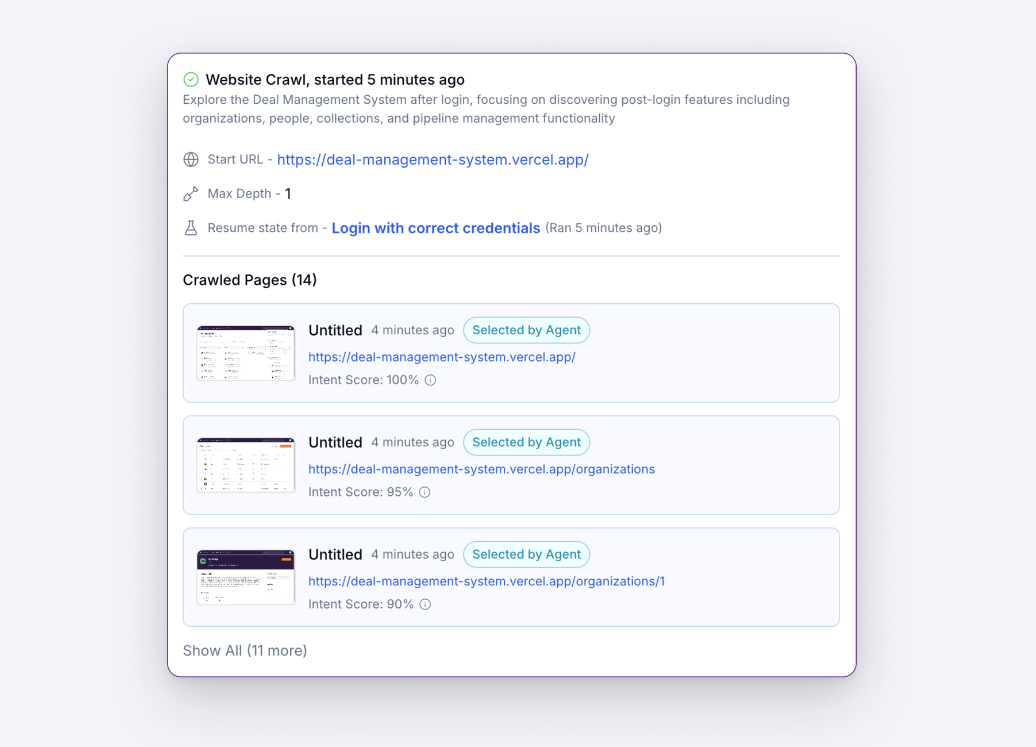Click Selected by Agent badge on organizations page entry
This screenshot has height=747, width=1036.
click(526, 442)
